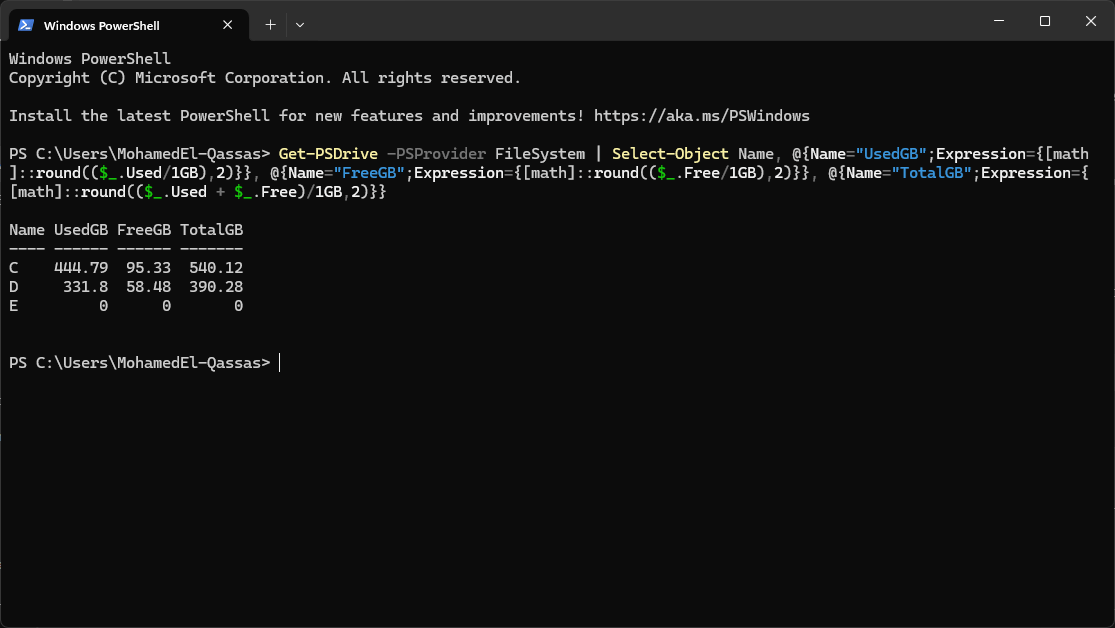
Task: Click the "UsedGB" string in the command
Action: click(x=891, y=154)
